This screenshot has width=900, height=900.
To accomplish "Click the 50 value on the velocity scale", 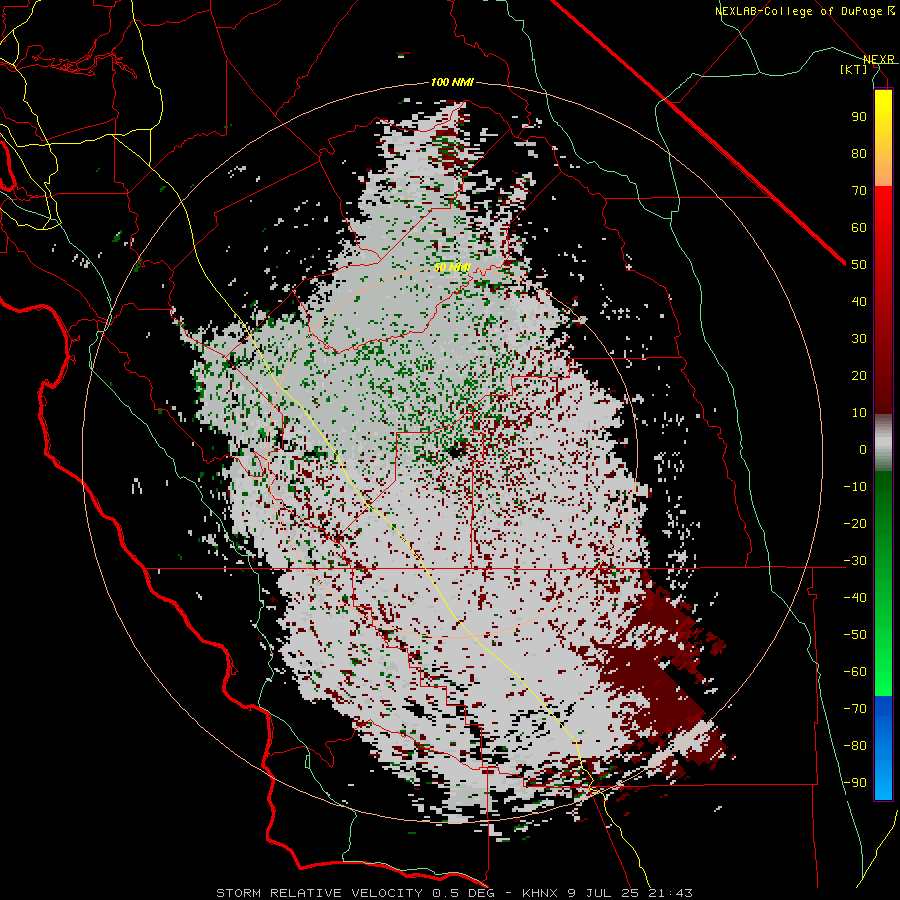I will [x=859, y=265].
